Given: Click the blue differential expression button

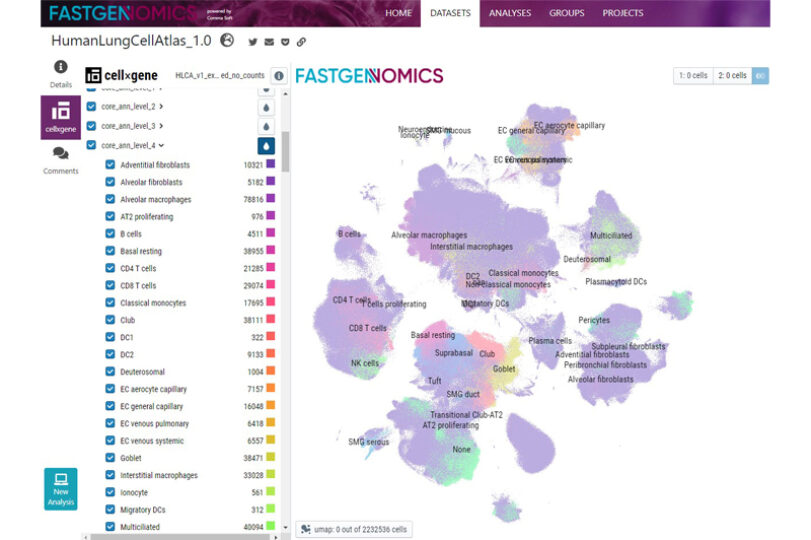Looking at the screenshot, I should [760, 76].
